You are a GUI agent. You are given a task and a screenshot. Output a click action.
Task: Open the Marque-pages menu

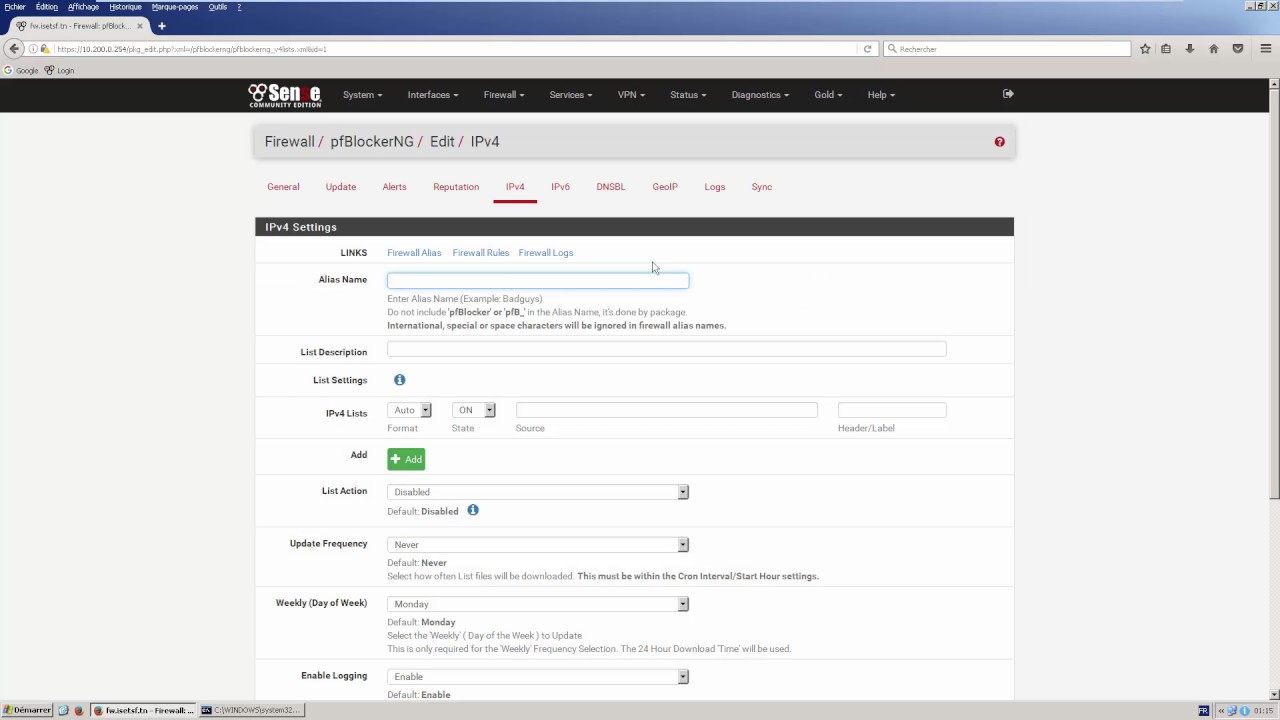[x=175, y=7]
